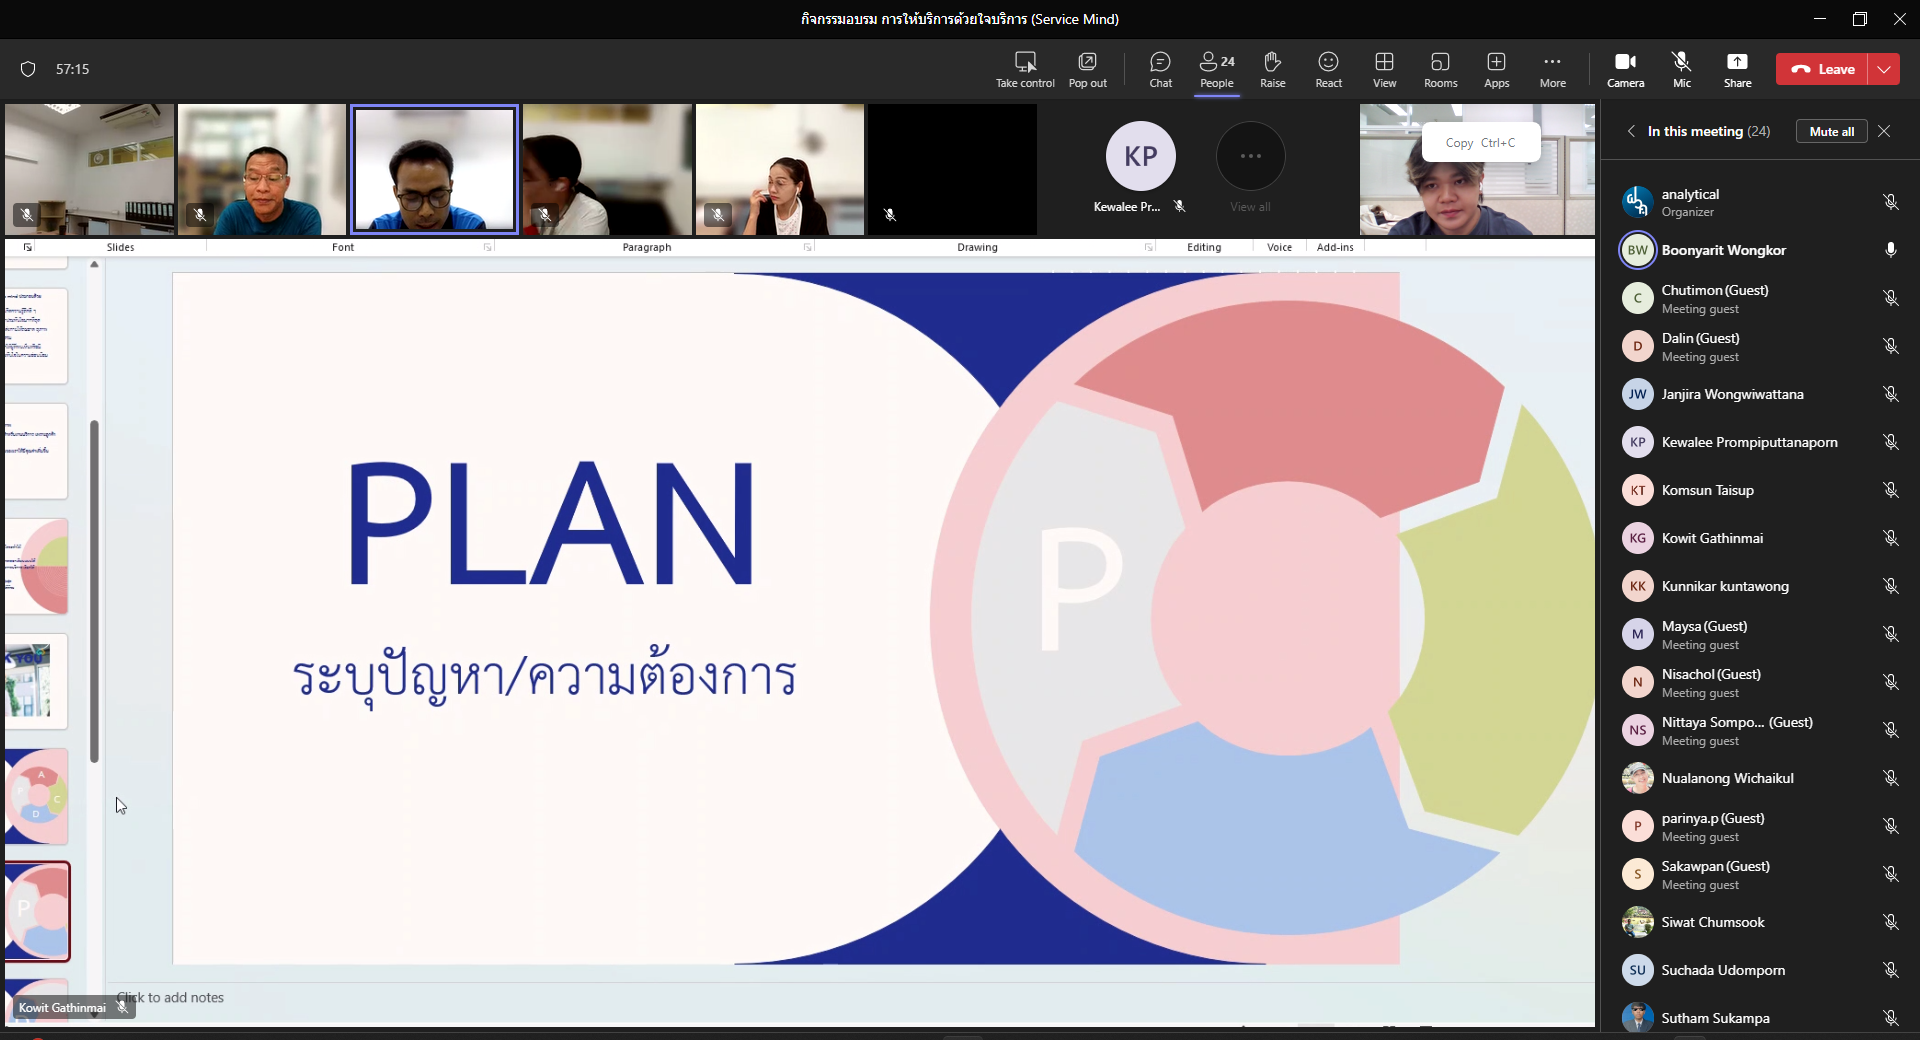1920x1040 pixels.
Task: Toggle the Mic mute state
Action: 1681,69
